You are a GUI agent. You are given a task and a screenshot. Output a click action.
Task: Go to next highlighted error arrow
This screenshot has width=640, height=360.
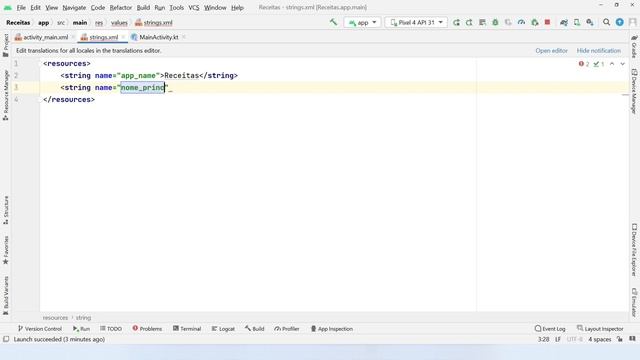tap(622, 64)
